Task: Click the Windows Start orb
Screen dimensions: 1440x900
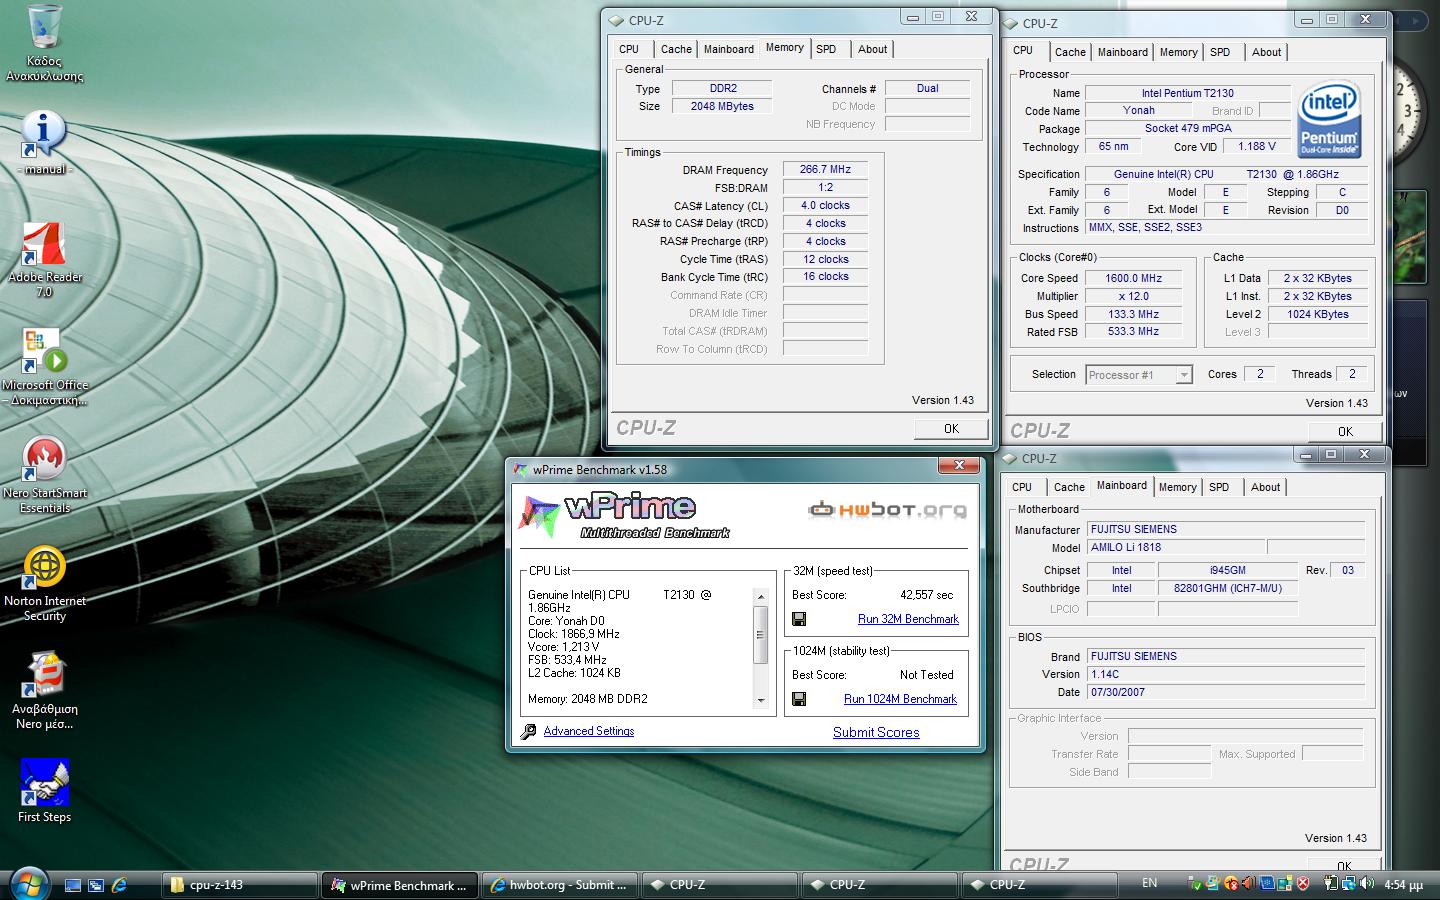Action: [x=28, y=884]
